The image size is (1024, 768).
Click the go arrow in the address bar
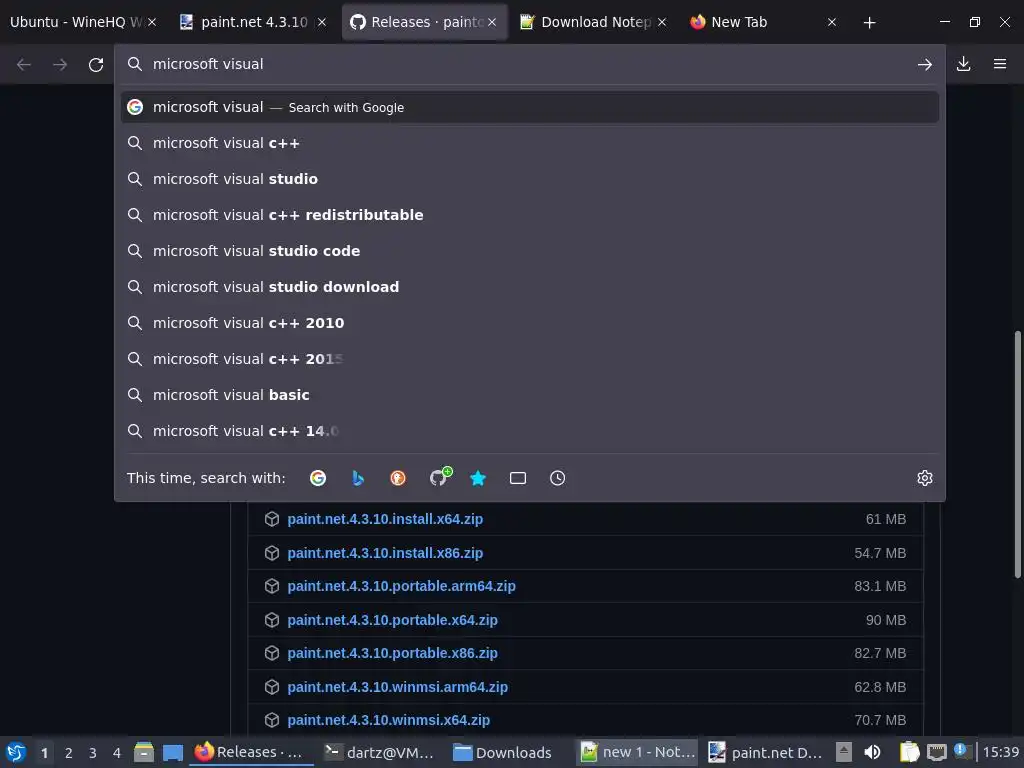(924, 64)
